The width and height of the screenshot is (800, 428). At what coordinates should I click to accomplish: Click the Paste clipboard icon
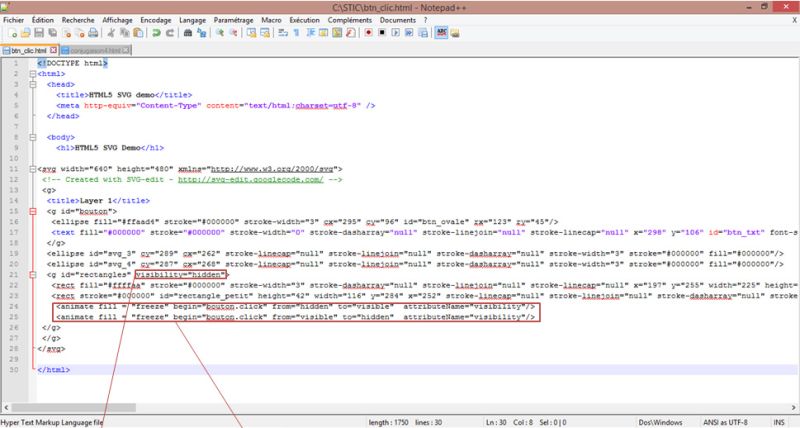point(138,33)
